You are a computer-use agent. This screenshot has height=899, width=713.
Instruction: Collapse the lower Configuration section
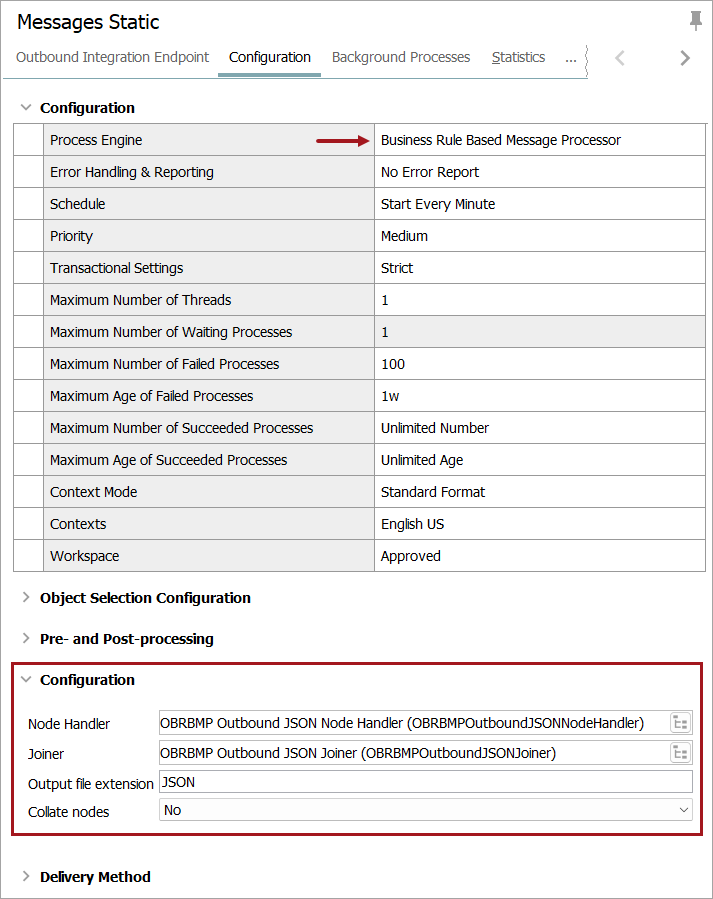[x=26, y=680]
